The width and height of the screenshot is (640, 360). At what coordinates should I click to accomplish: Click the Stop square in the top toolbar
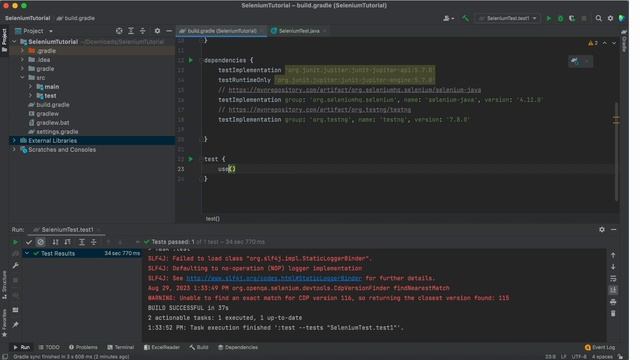coord(584,18)
